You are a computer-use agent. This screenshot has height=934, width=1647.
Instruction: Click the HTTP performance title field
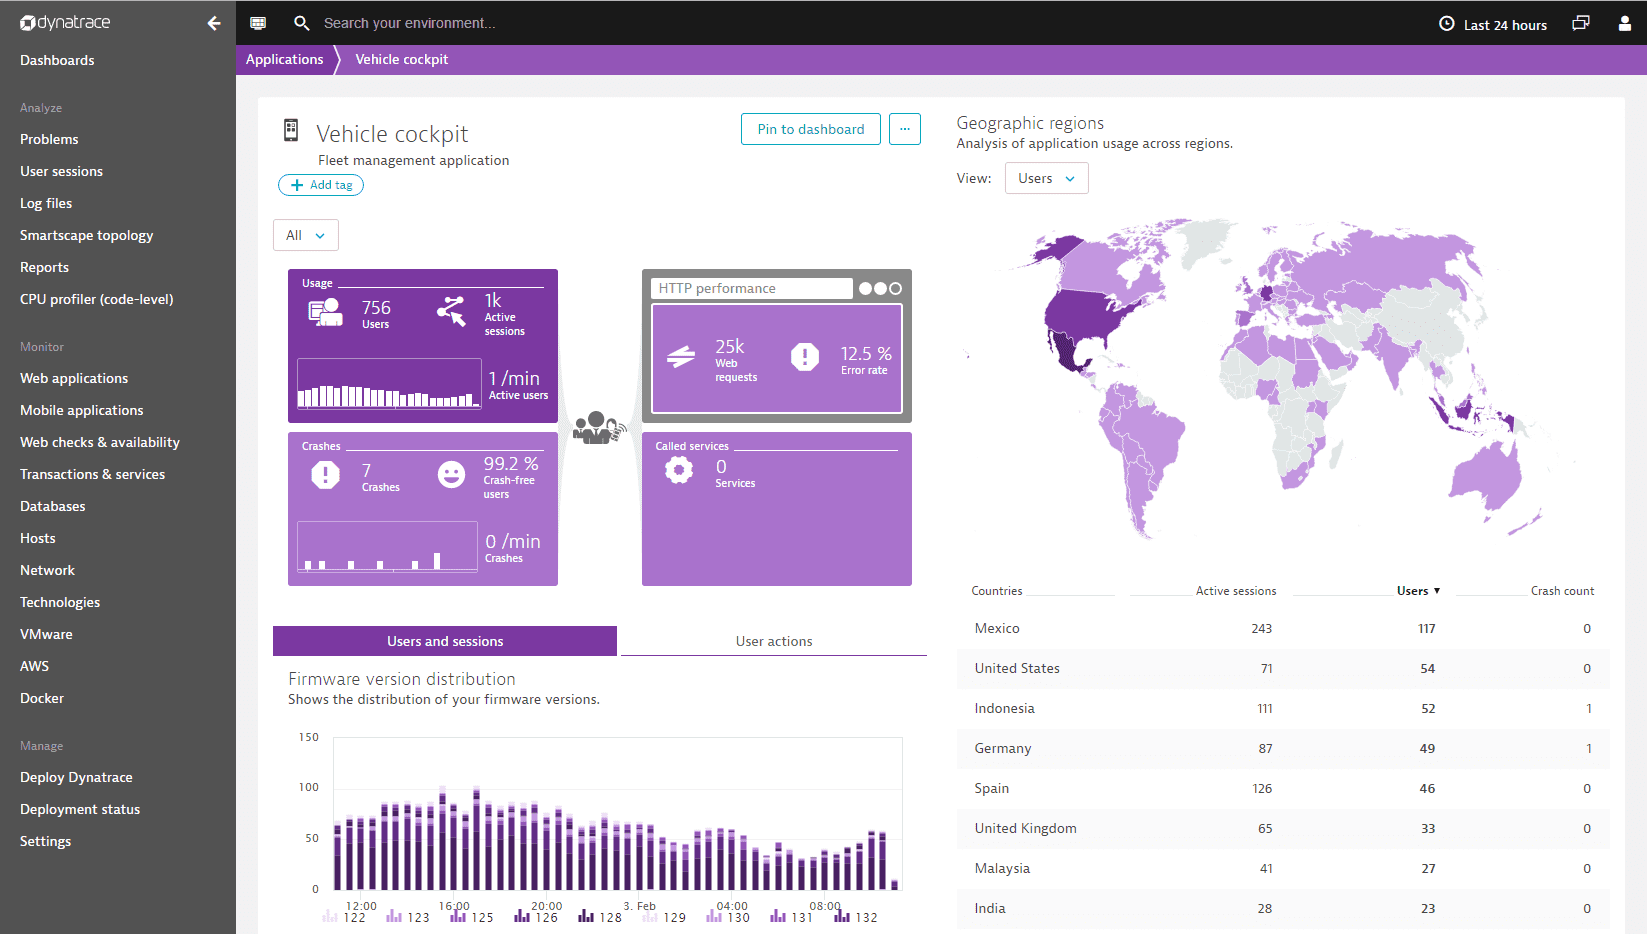[752, 288]
